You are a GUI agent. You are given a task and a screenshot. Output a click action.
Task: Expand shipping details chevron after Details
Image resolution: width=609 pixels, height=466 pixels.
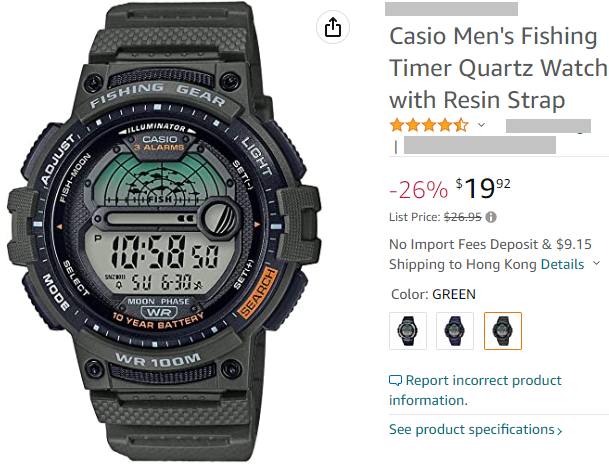click(x=597, y=264)
